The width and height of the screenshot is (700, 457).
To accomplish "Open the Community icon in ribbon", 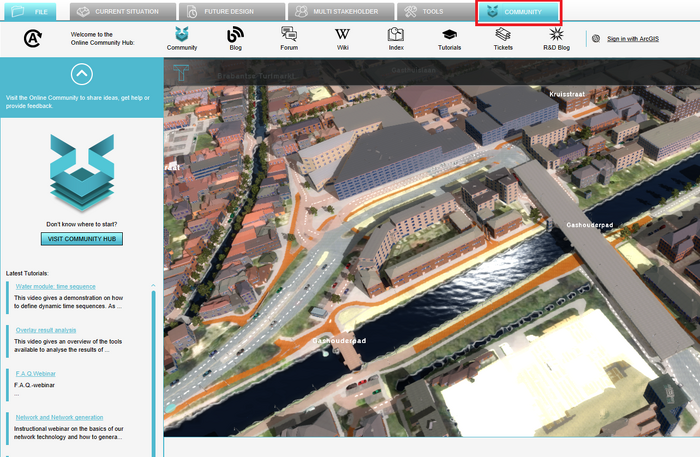I will coord(182,36).
